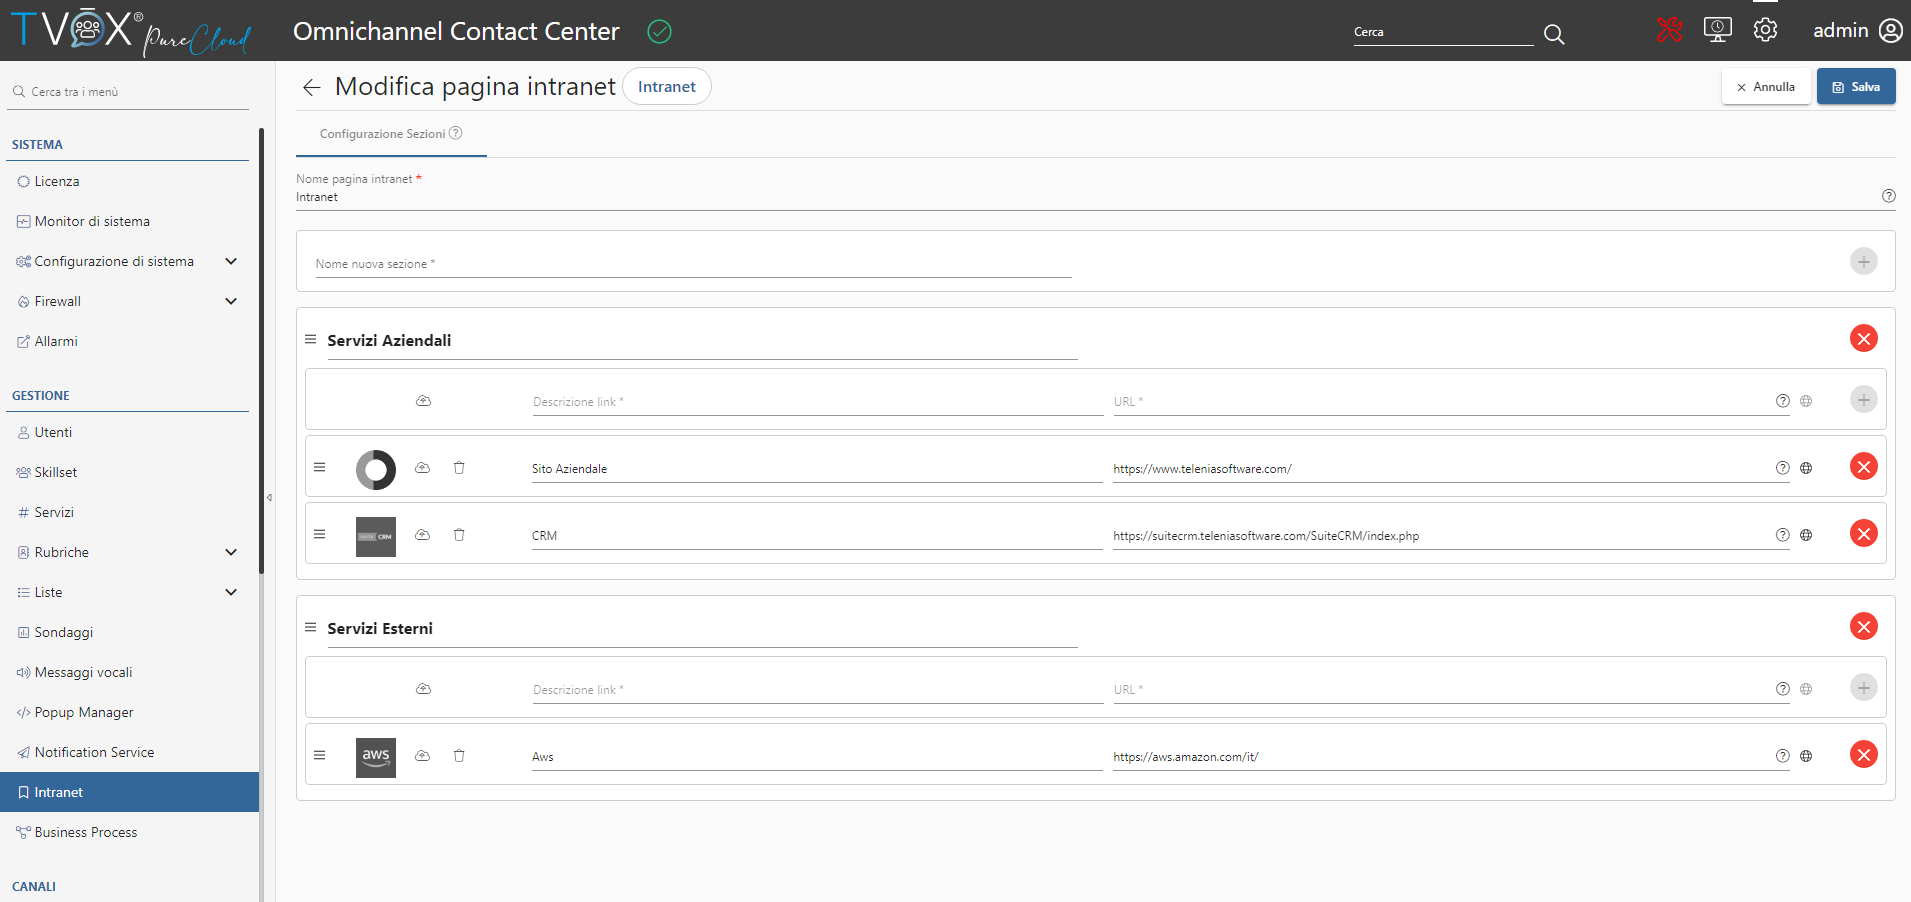Screen dimensions: 1911x902
Task: Click URL help icon in CRM row
Action: (x=1782, y=535)
